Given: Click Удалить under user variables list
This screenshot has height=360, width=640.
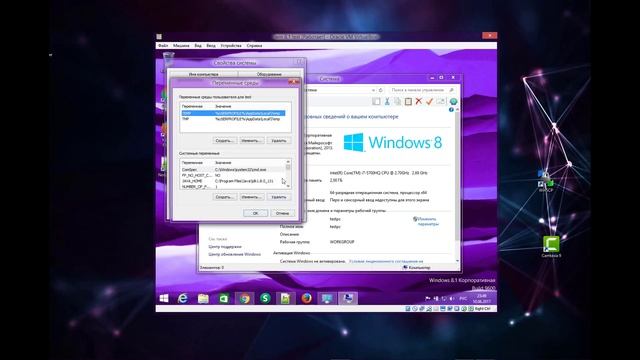Looking at the screenshot, I should [x=279, y=140].
